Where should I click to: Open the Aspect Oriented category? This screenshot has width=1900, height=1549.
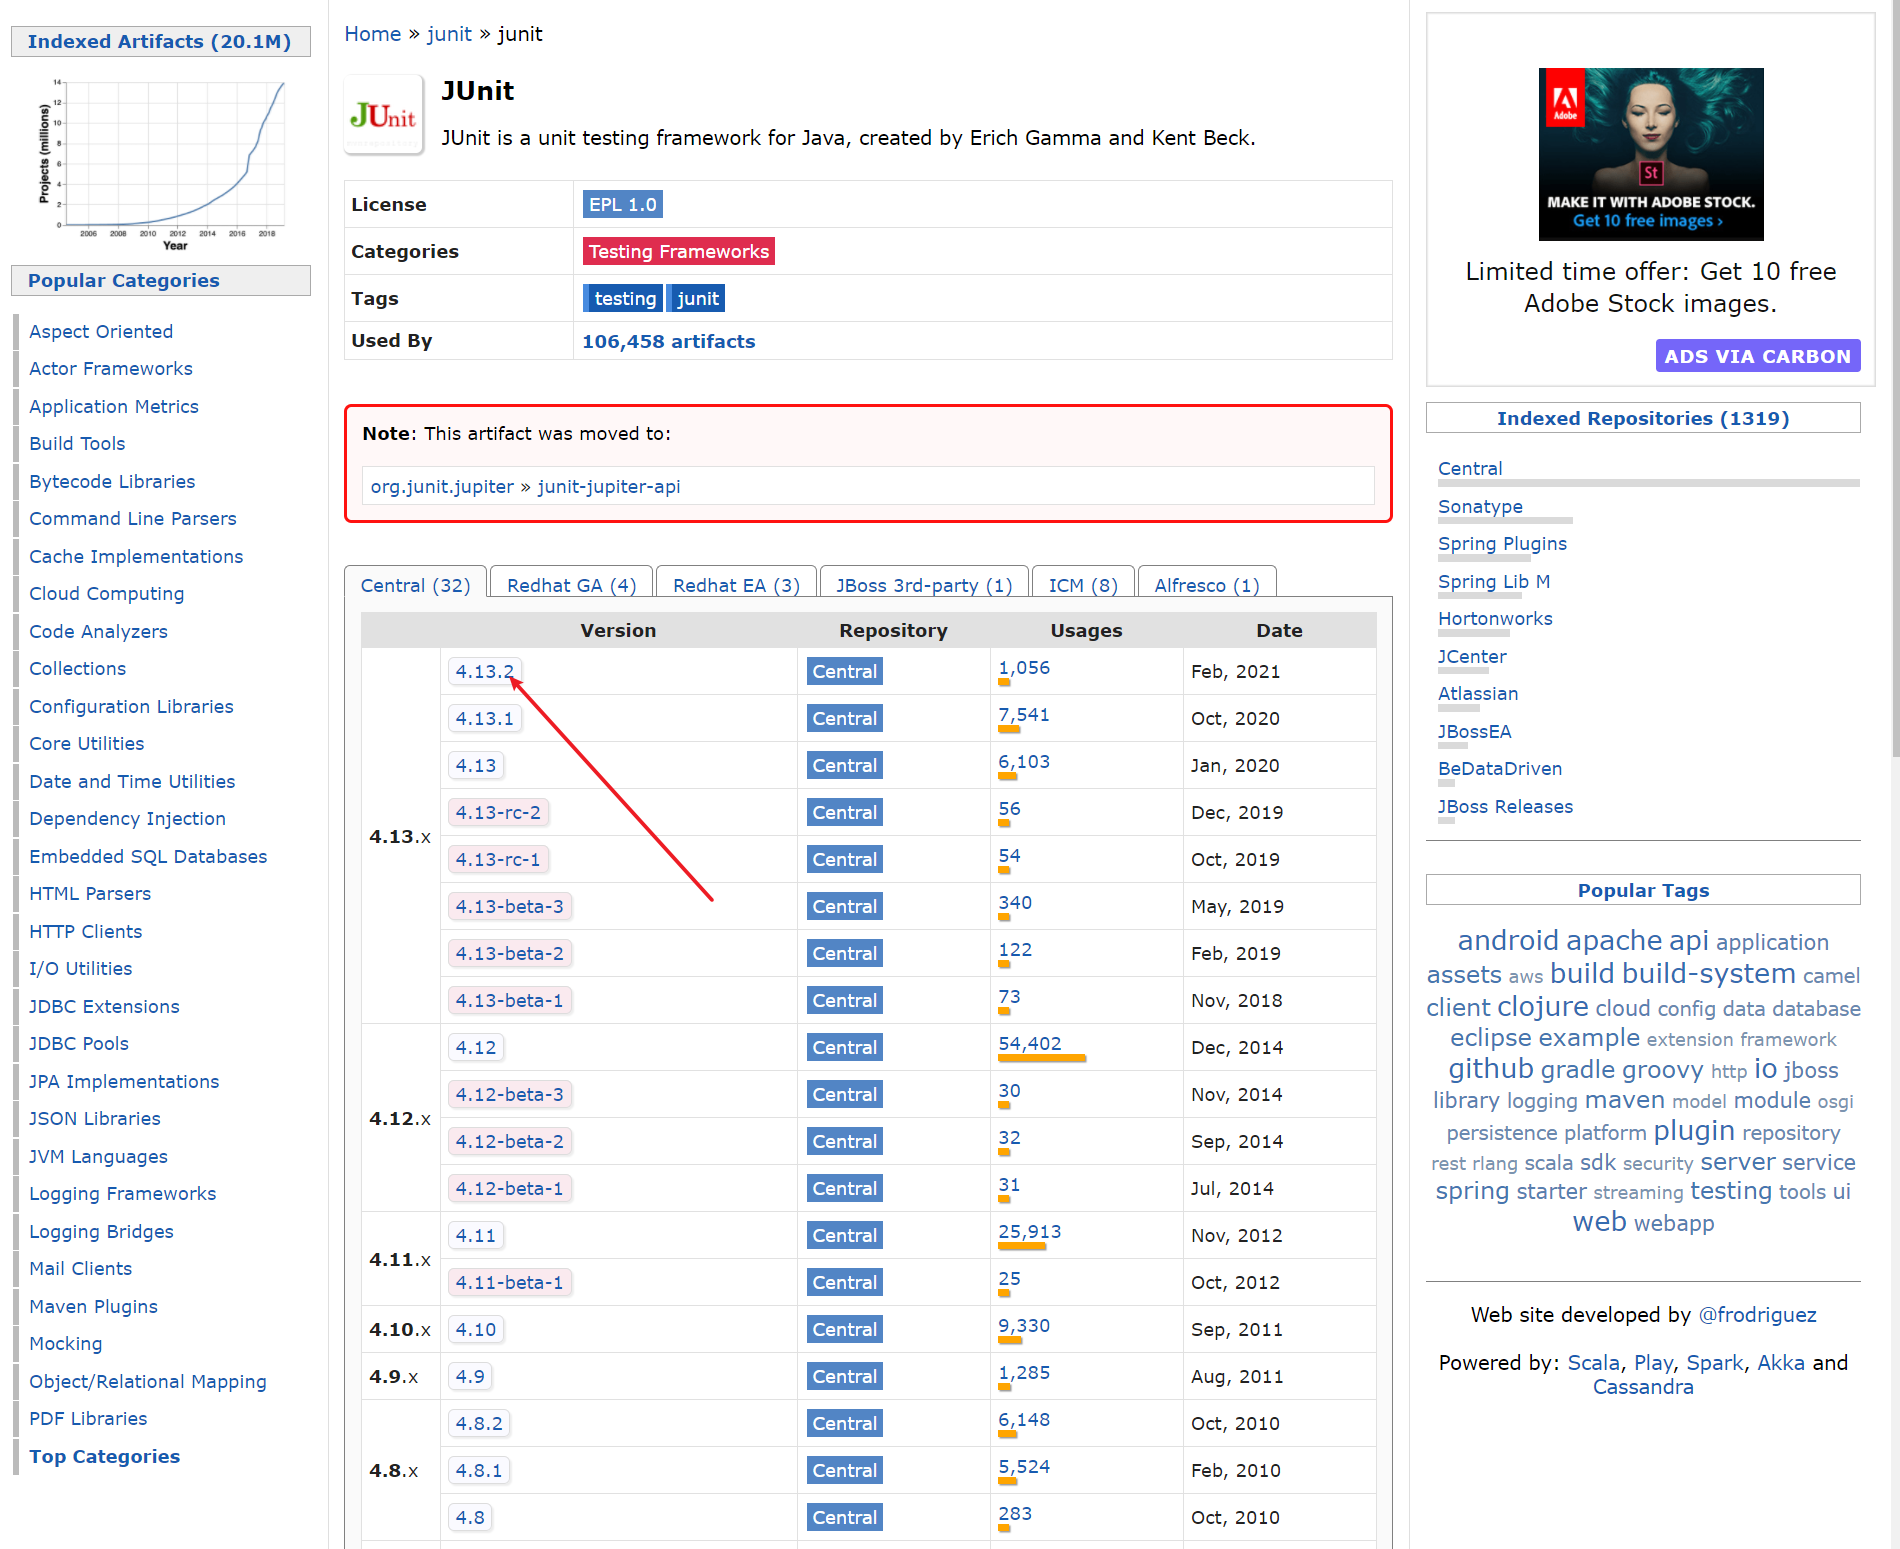pos(101,331)
